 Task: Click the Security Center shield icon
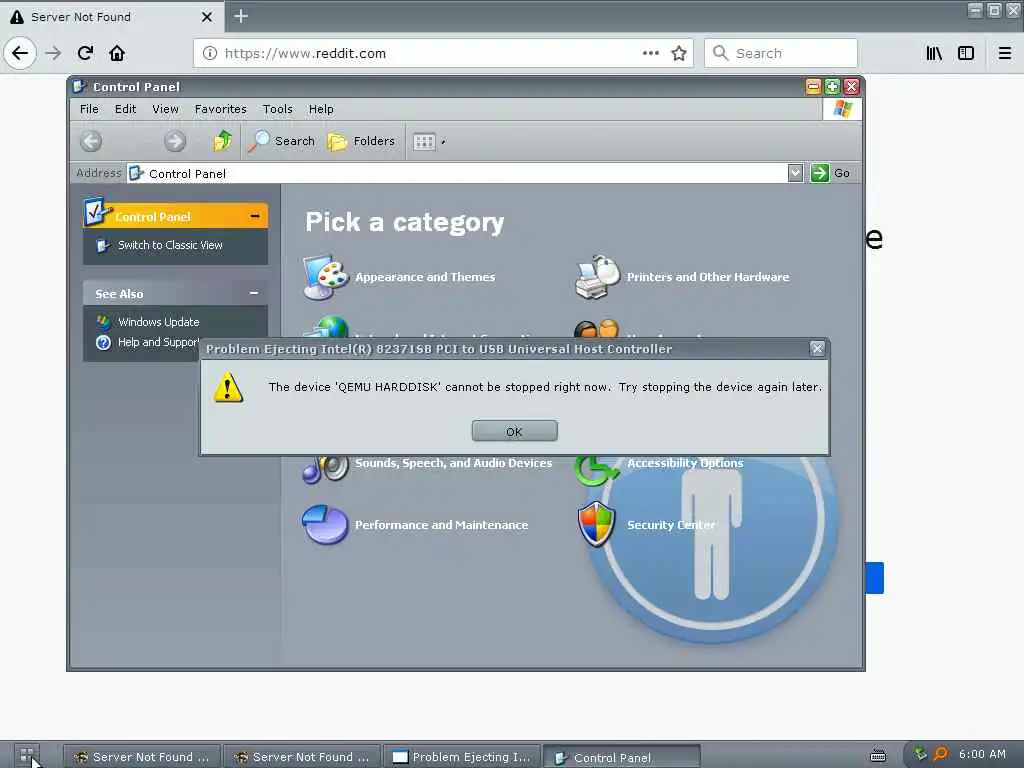[x=597, y=524]
